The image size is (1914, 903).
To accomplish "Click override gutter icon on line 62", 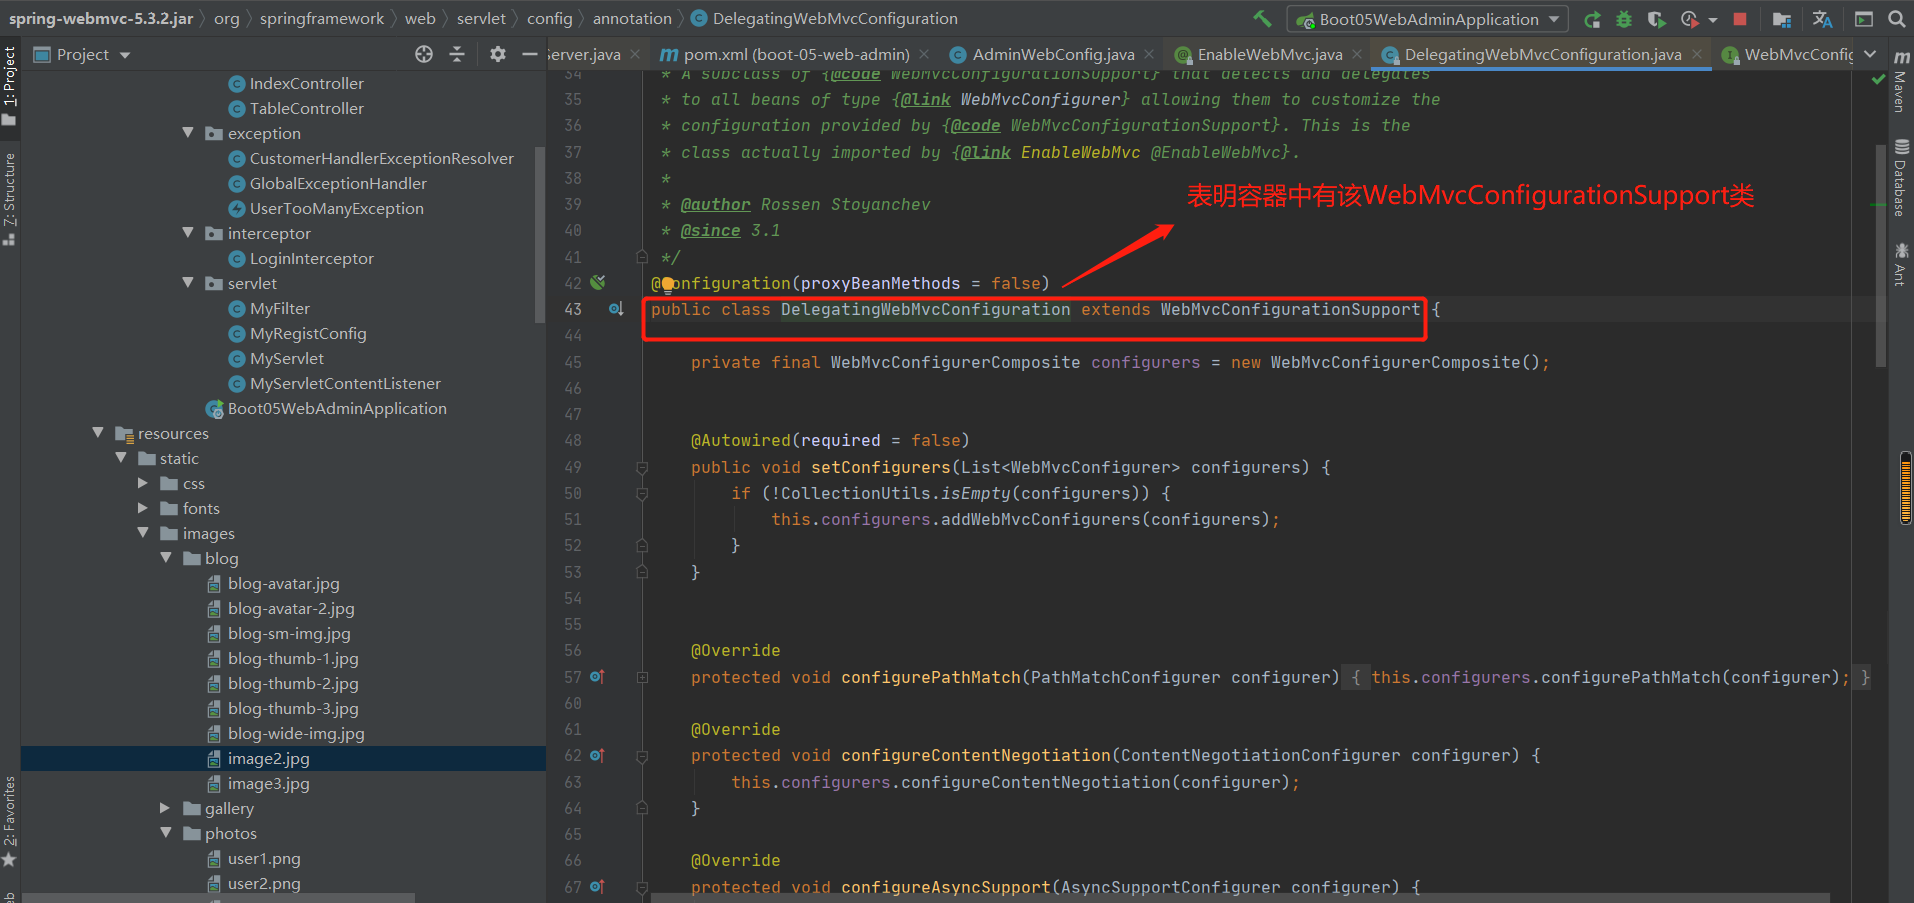I will point(597,756).
